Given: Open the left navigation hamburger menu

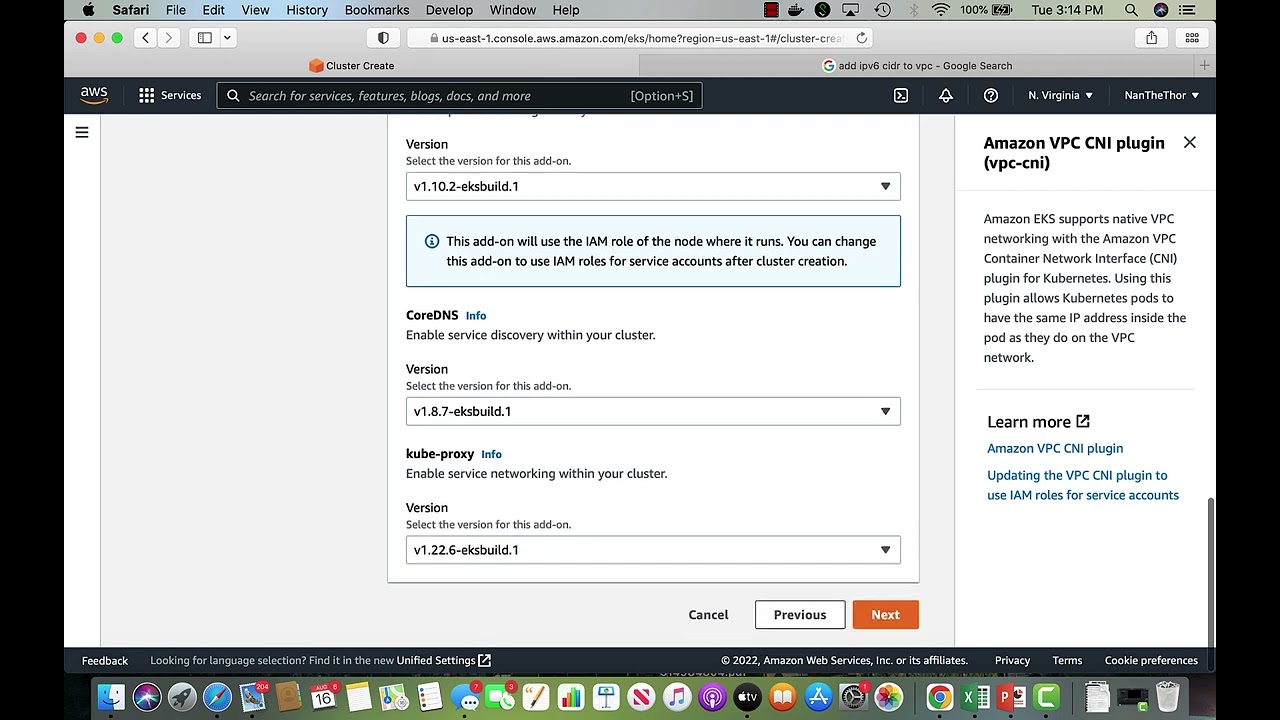Looking at the screenshot, I should 82,132.
